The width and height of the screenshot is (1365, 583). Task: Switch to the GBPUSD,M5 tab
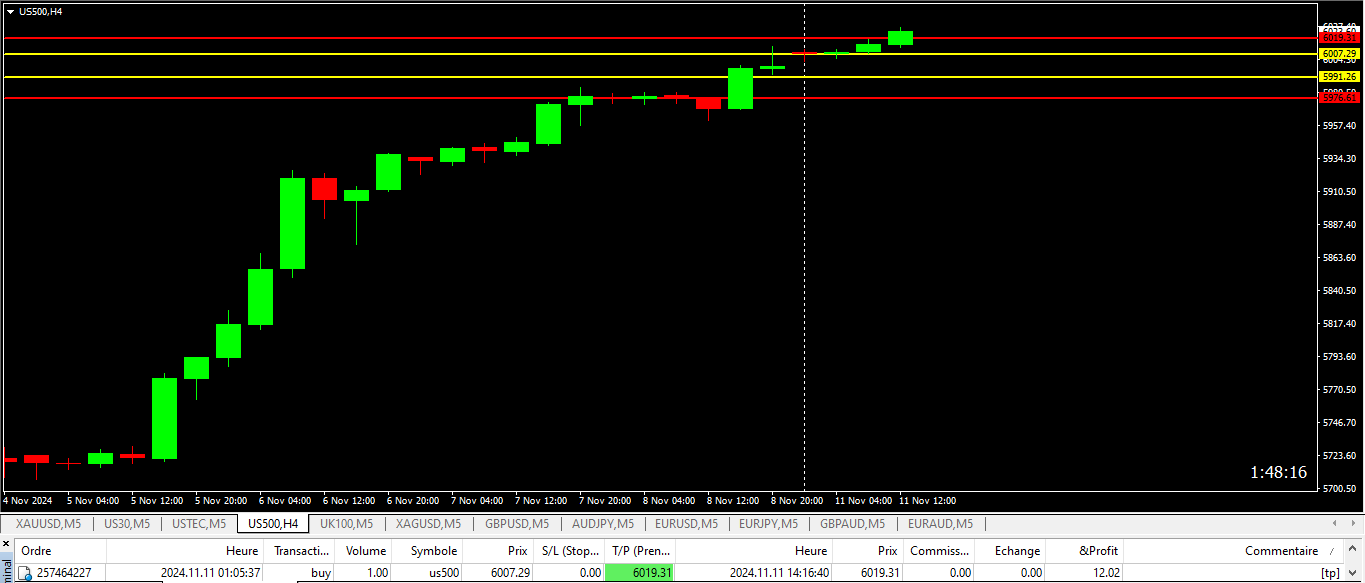coord(517,523)
